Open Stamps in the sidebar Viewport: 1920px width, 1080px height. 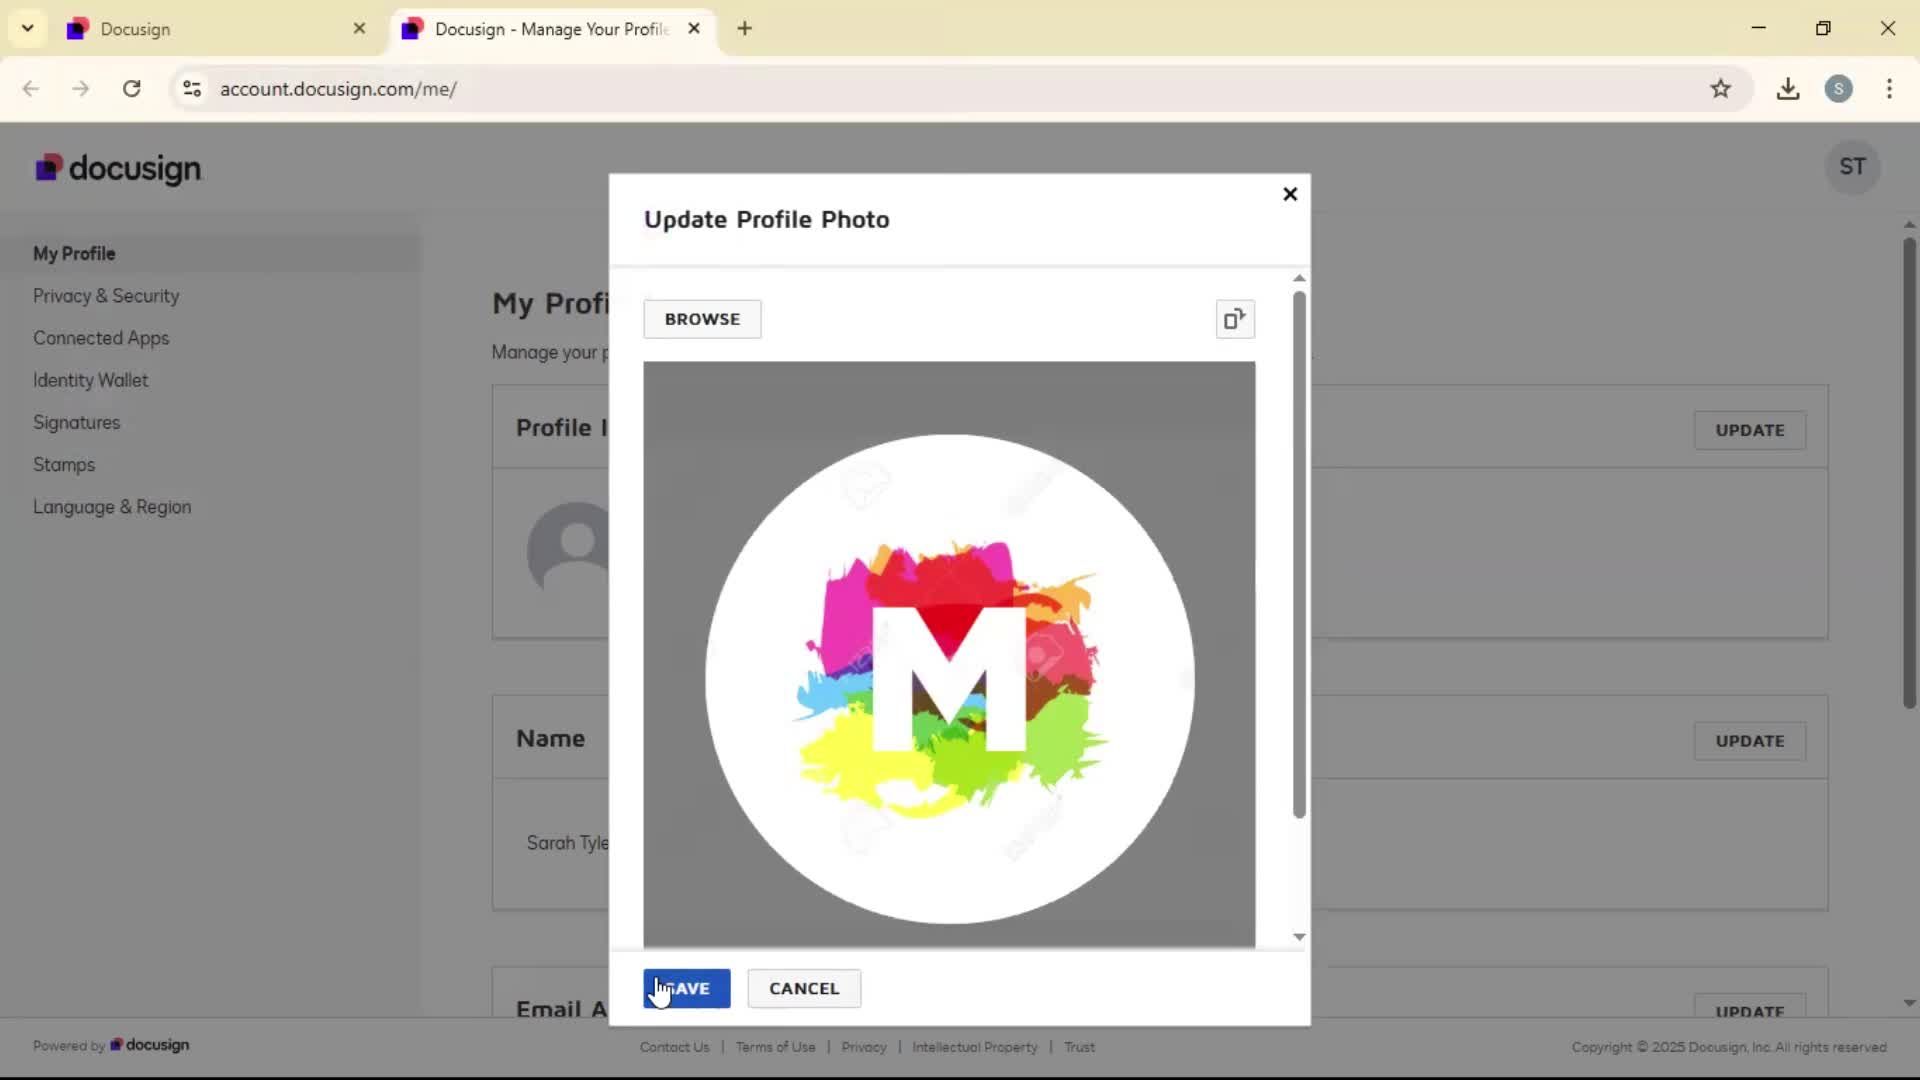(64, 465)
